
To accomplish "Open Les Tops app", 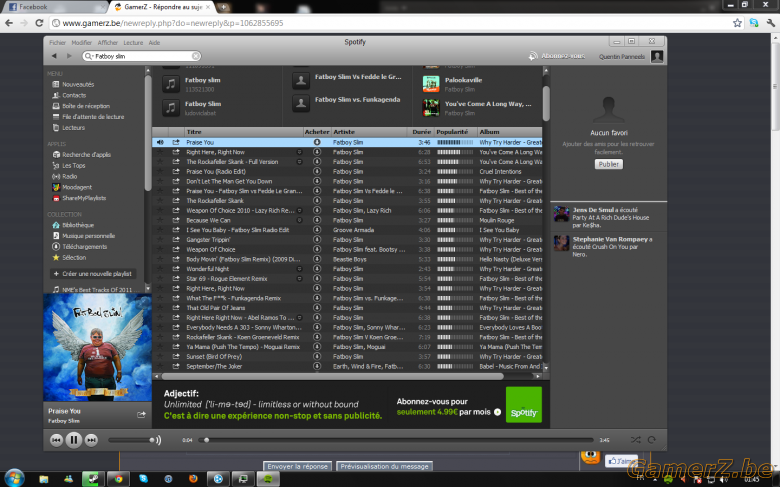I will 69,166.
